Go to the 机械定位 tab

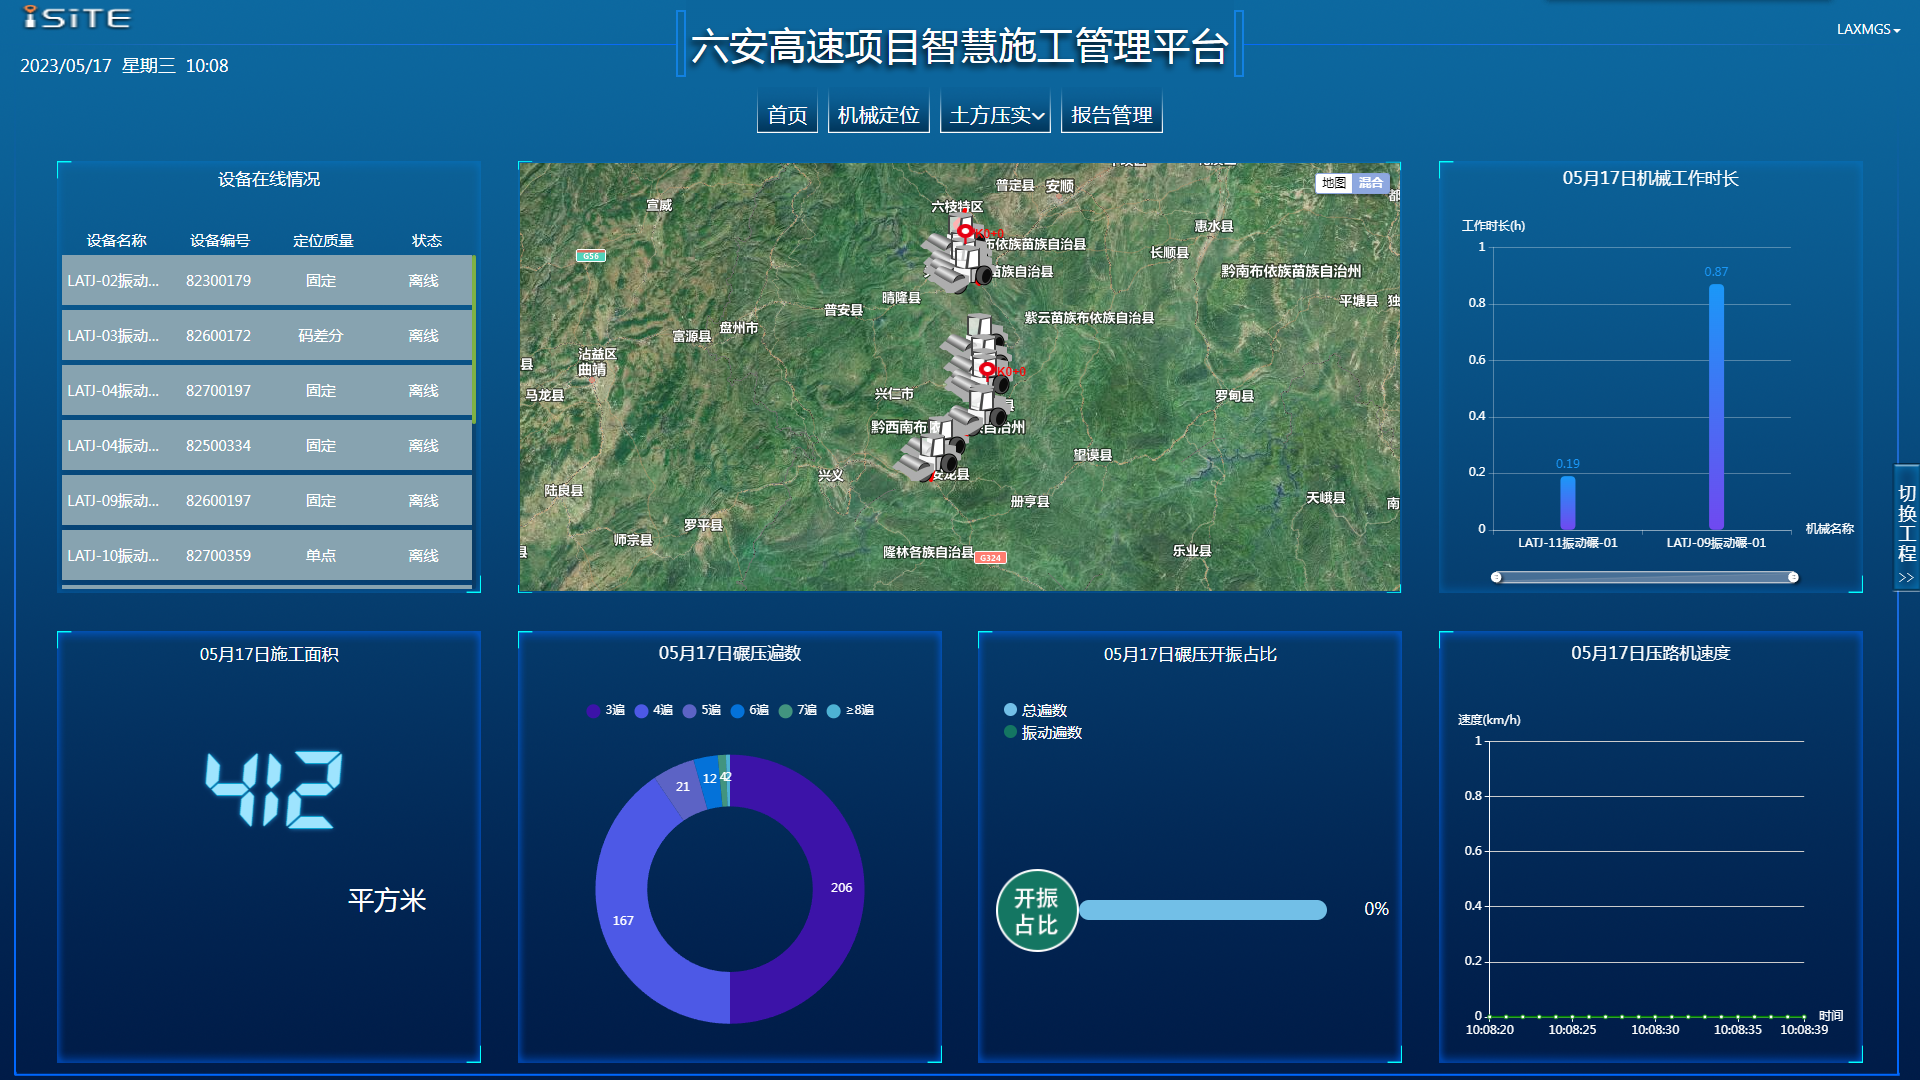click(x=878, y=115)
